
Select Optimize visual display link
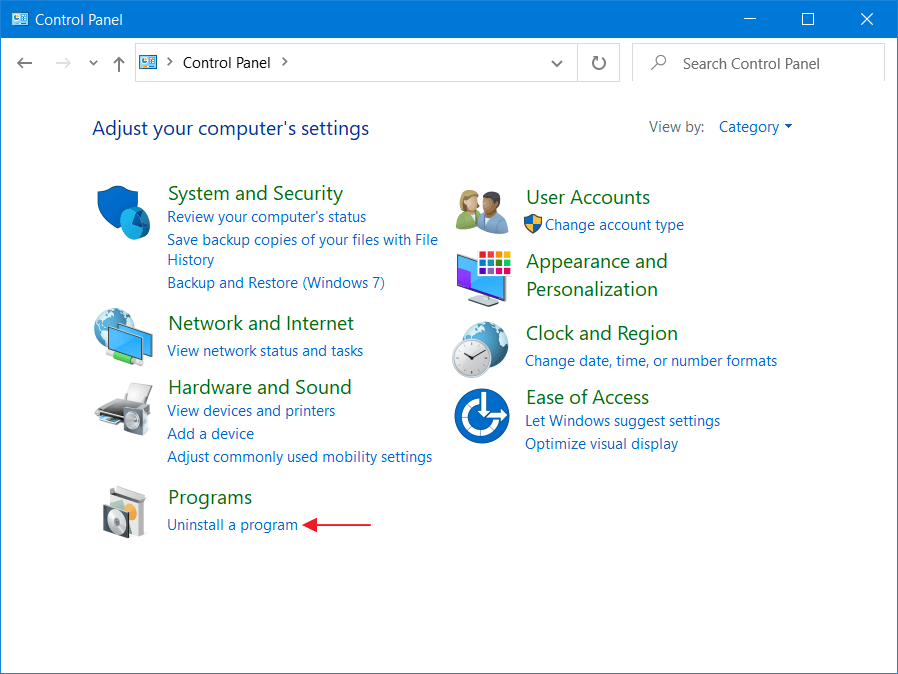pyautogui.click(x=601, y=444)
